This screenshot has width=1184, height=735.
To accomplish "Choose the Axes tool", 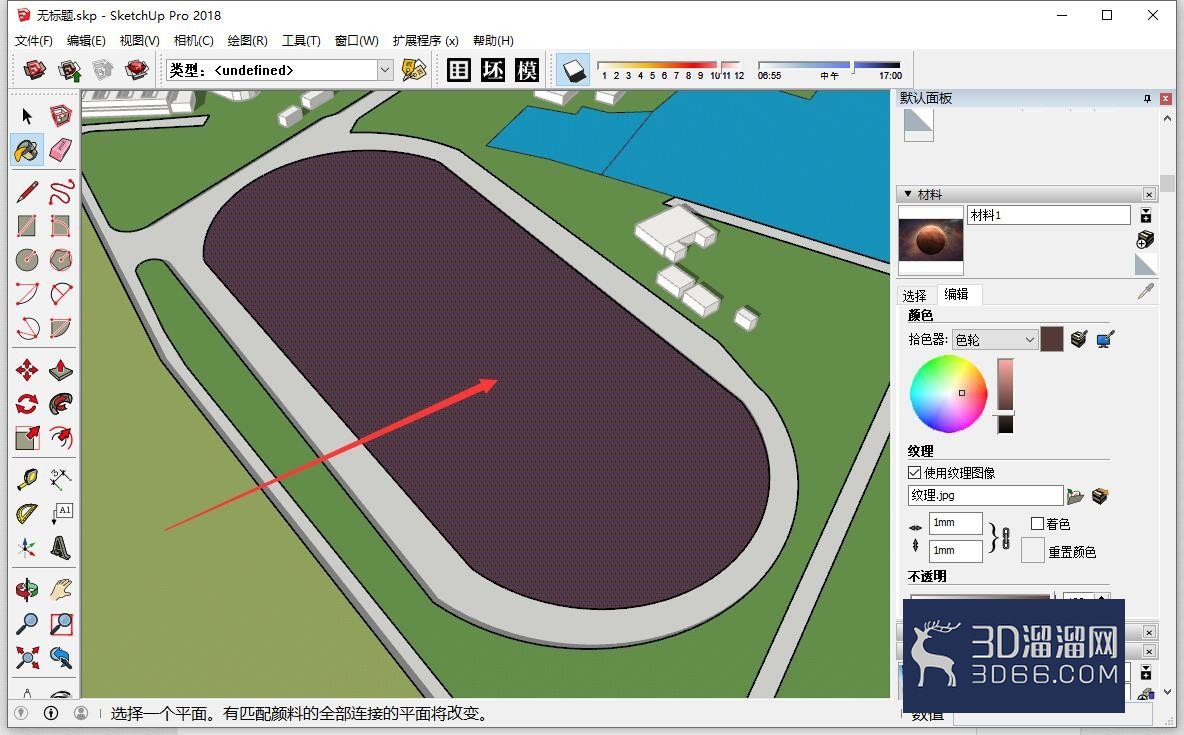I will pos(27,548).
